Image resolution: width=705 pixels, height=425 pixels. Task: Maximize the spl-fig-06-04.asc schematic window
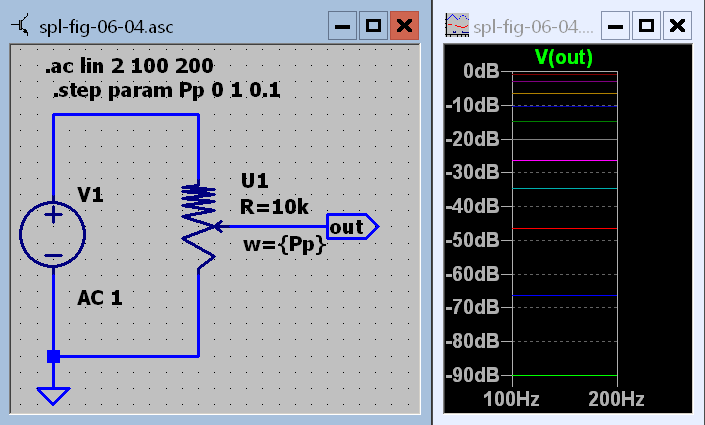(x=374, y=26)
